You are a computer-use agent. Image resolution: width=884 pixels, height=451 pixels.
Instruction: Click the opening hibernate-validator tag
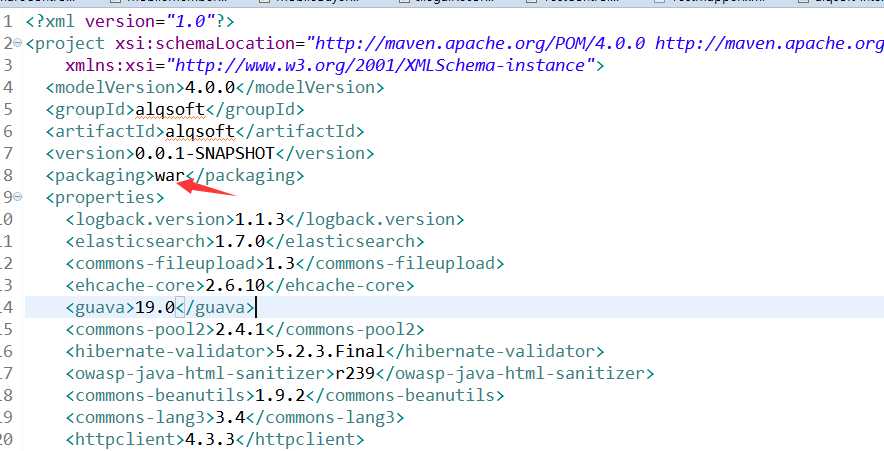[x=170, y=351]
